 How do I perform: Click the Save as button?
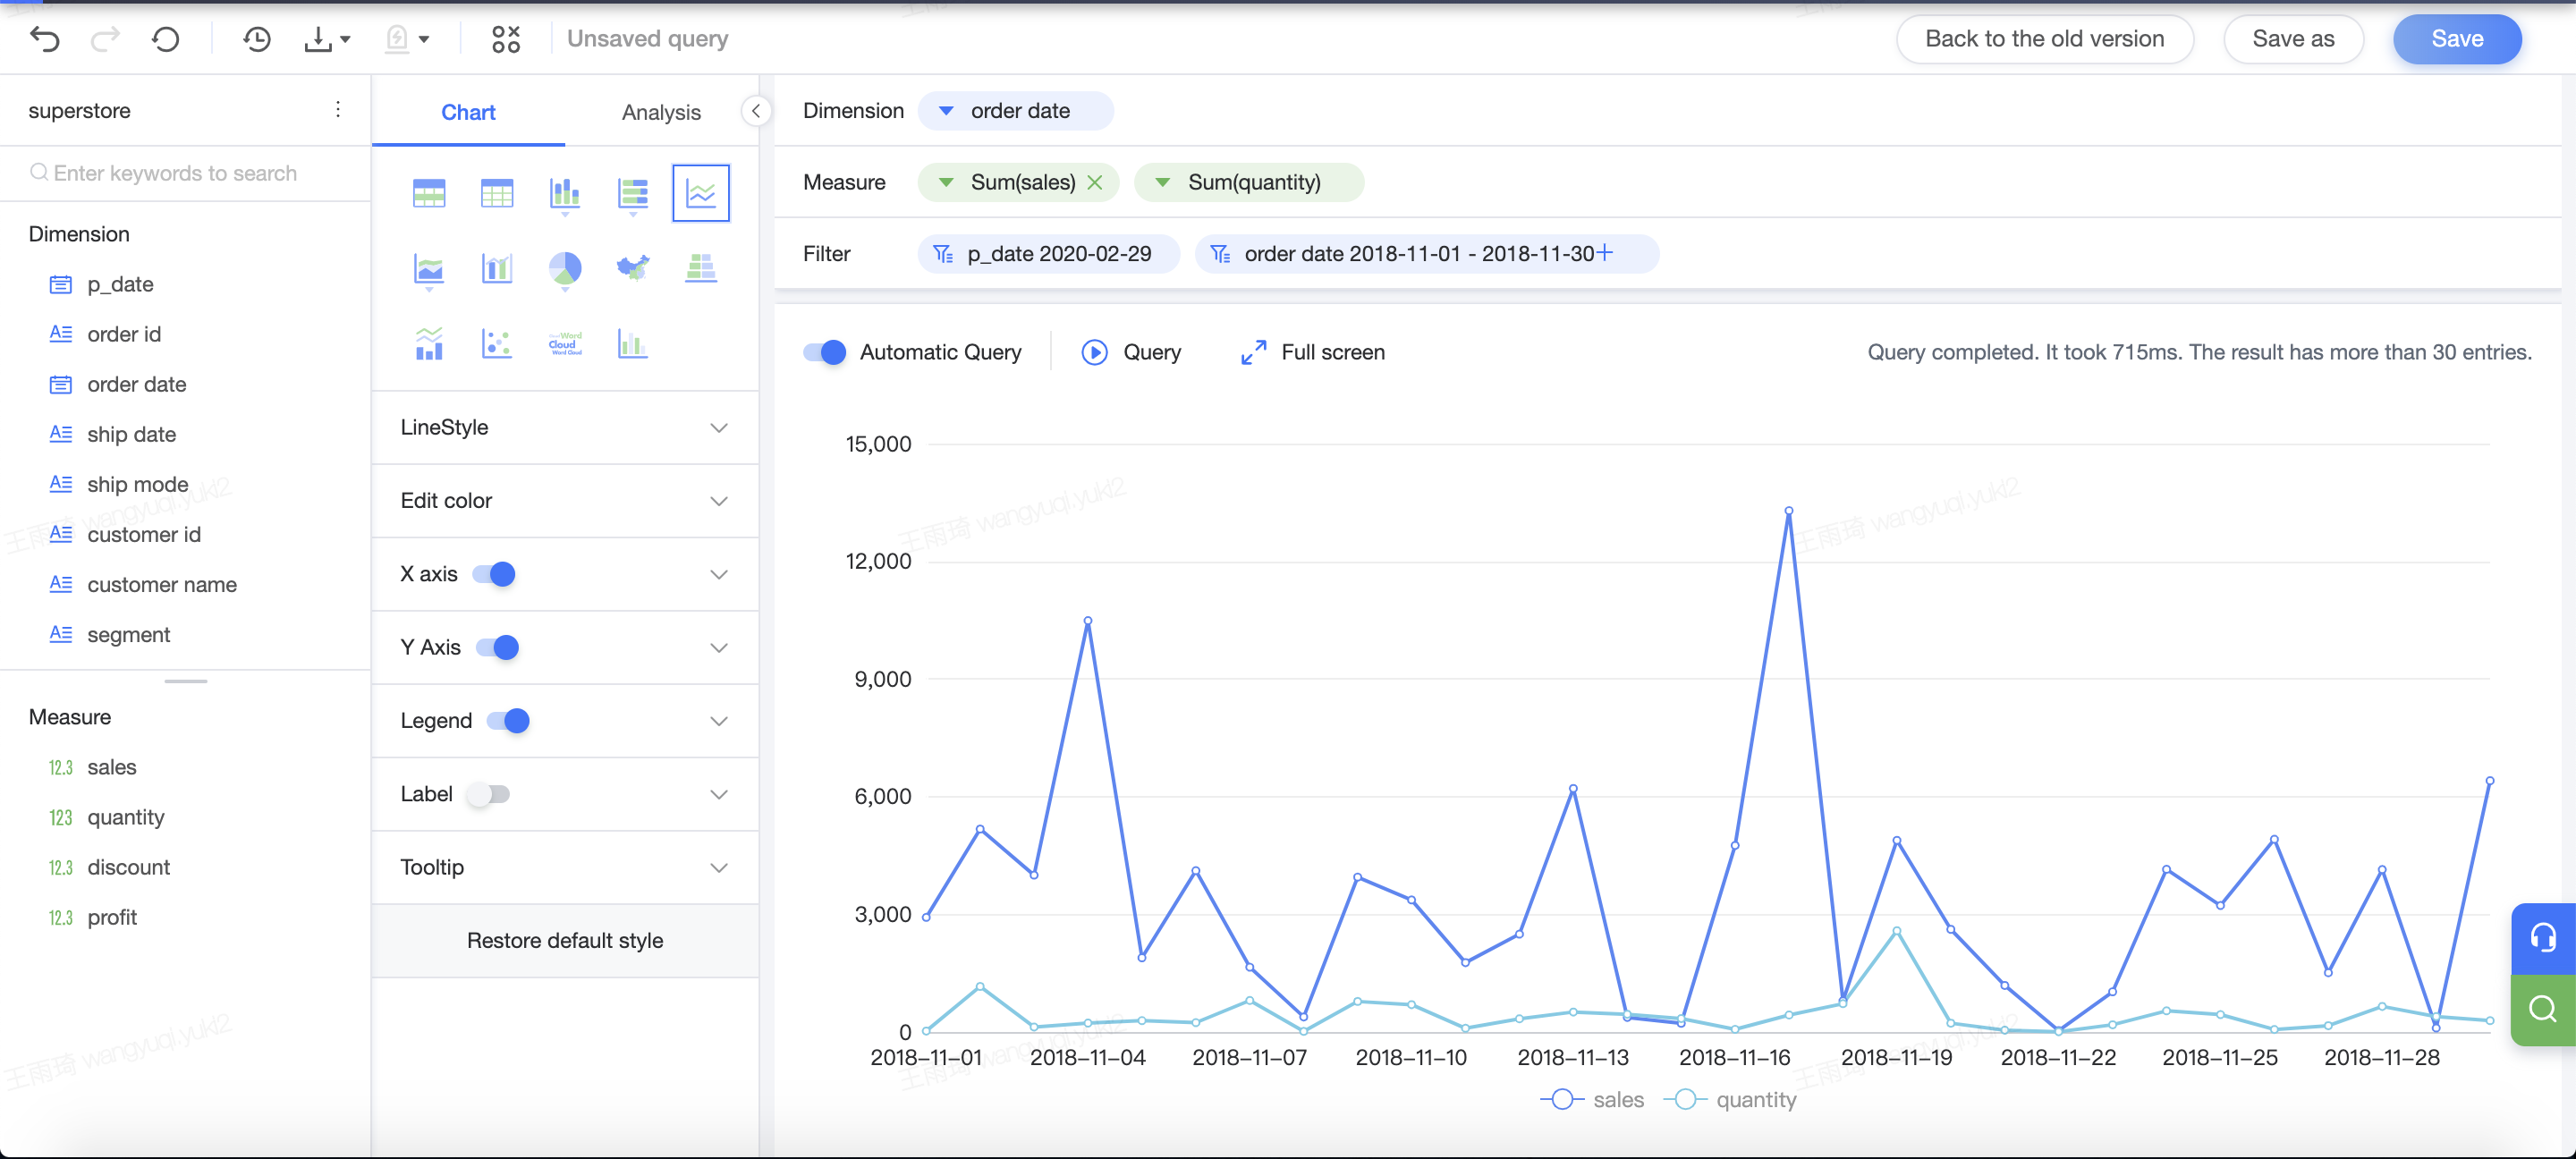pos(2293,39)
